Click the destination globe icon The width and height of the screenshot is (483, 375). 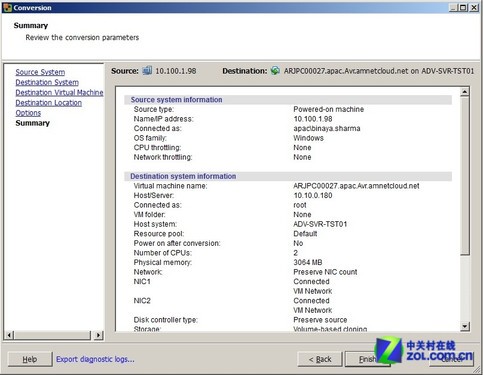tap(275, 71)
